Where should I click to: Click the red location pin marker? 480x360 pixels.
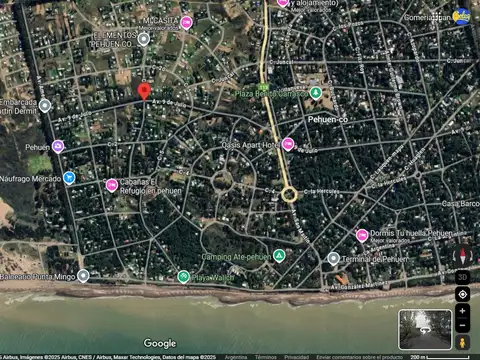coord(144,92)
